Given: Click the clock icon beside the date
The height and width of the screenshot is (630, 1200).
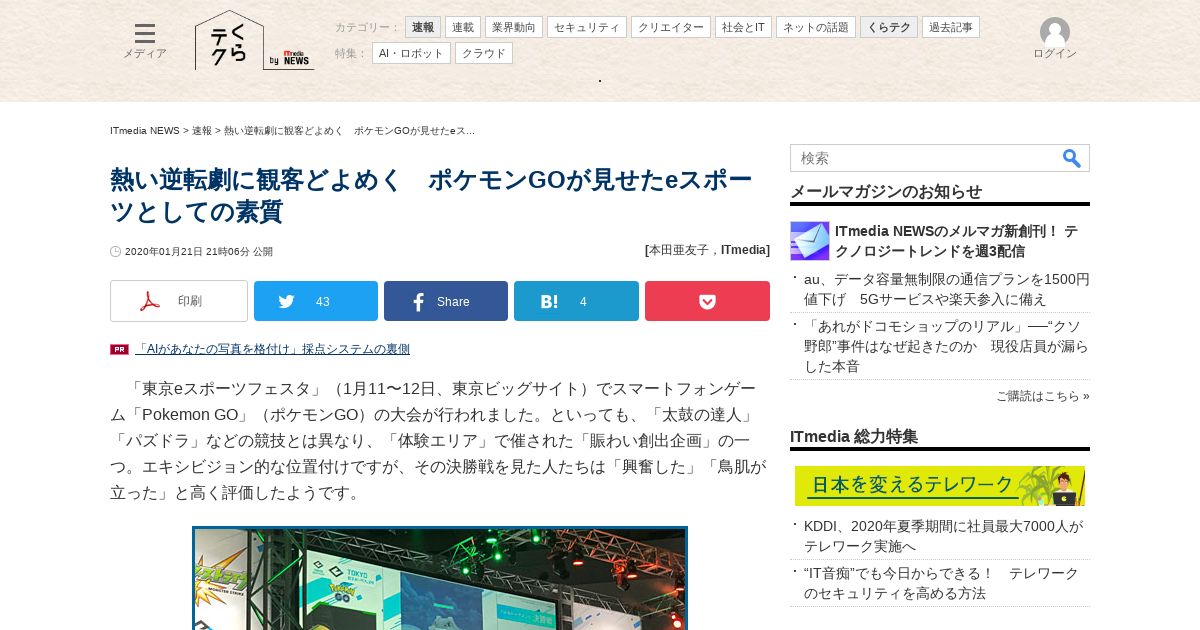Looking at the screenshot, I should [x=116, y=252].
